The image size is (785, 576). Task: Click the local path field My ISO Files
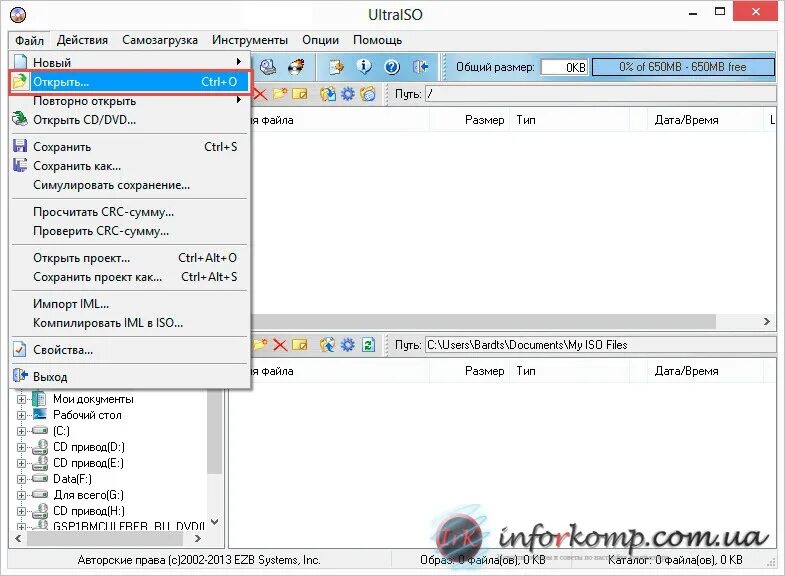coord(600,345)
